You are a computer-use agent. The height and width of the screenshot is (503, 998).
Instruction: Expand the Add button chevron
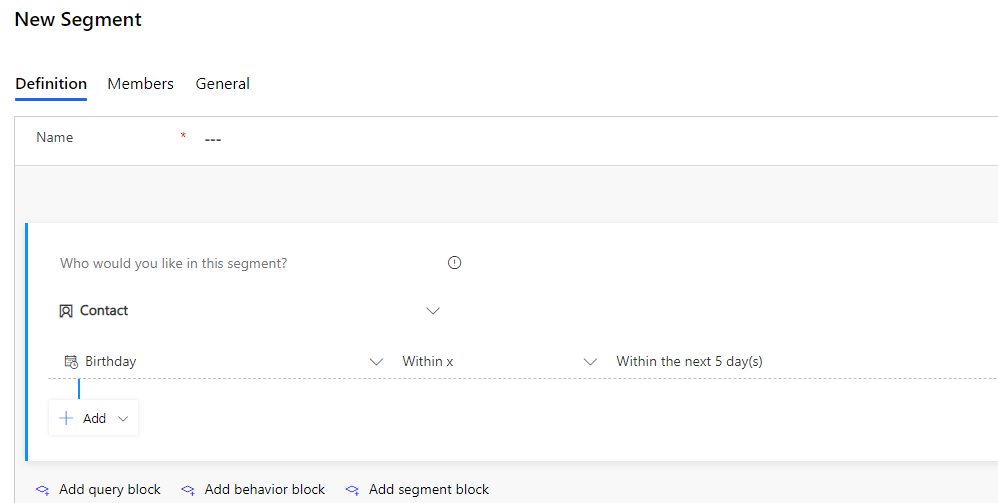click(x=123, y=418)
